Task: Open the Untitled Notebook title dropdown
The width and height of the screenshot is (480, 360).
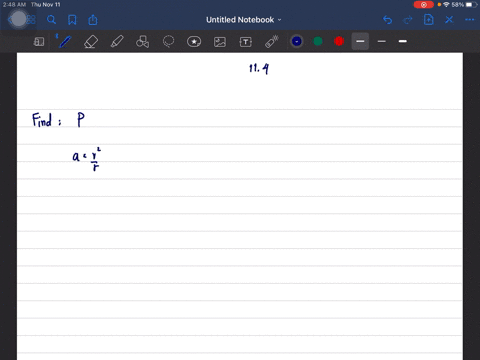Action: pyautogui.click(x=244, y=20)
